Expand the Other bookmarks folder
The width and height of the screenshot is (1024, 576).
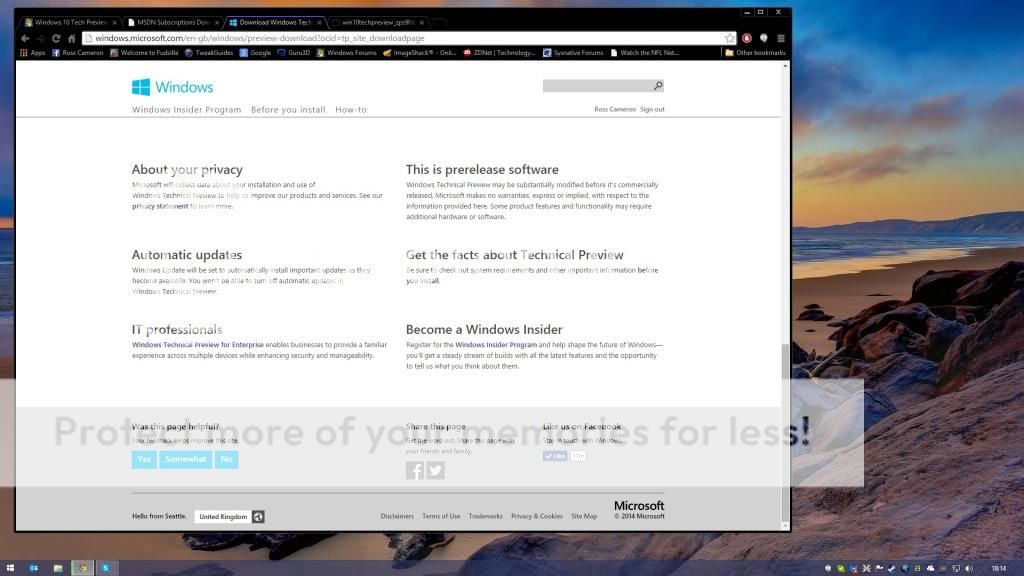[755, 52]
